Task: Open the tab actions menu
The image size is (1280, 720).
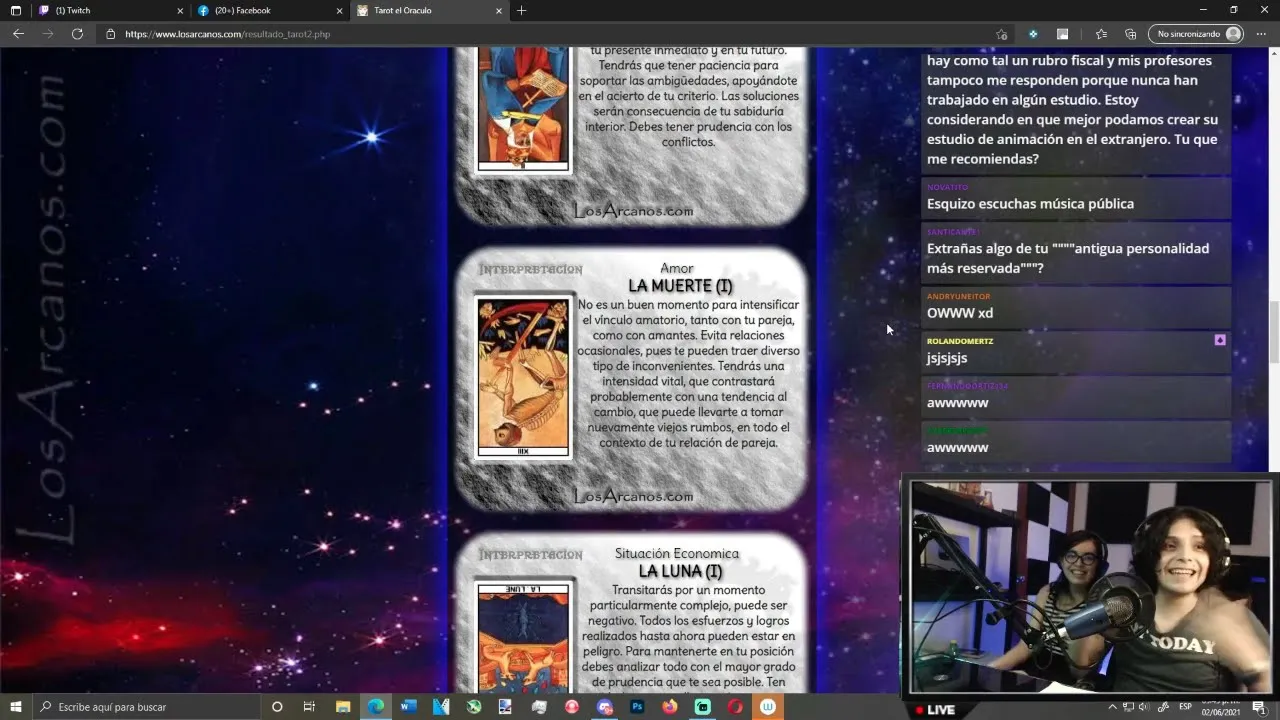Action: pos(15,10)
